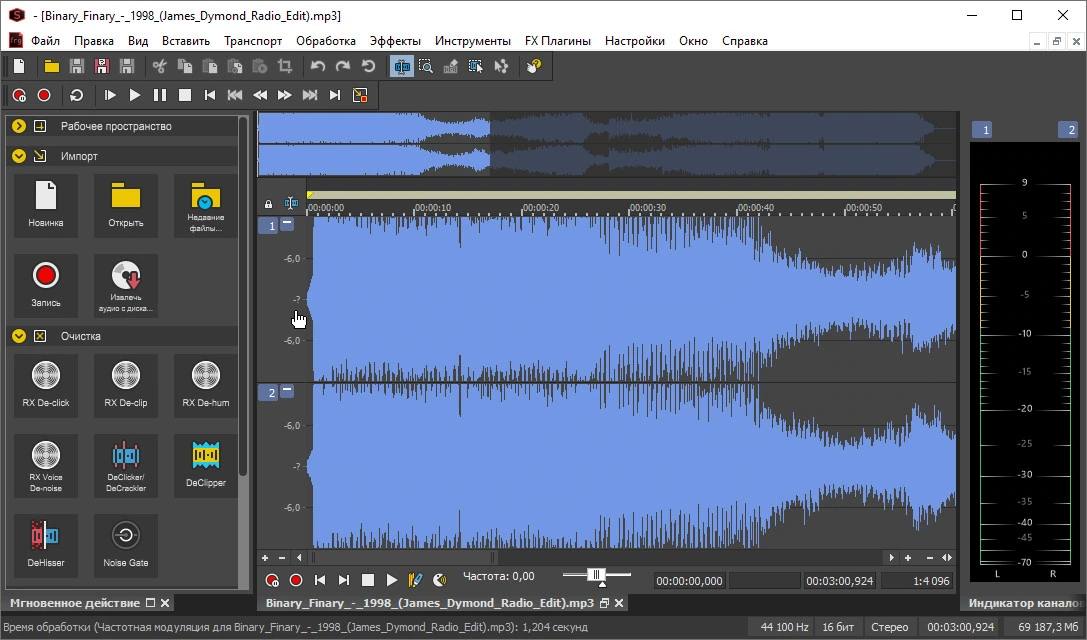
Task: Click the Redo arrow icon
Action: [x=343, y=67]
